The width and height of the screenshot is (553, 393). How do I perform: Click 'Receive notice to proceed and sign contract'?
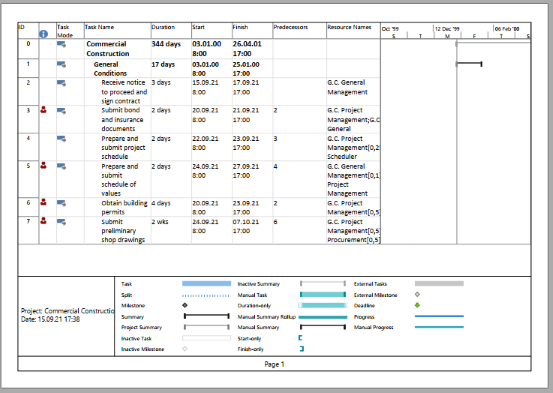(124, 92)
